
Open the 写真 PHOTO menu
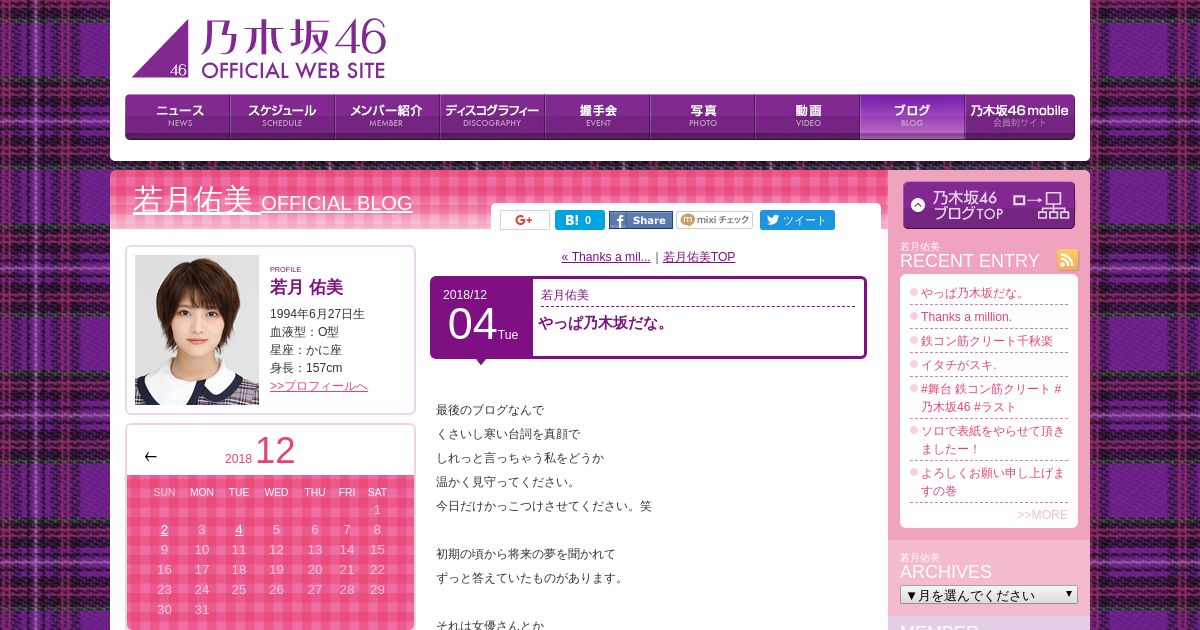click(702, 117)
